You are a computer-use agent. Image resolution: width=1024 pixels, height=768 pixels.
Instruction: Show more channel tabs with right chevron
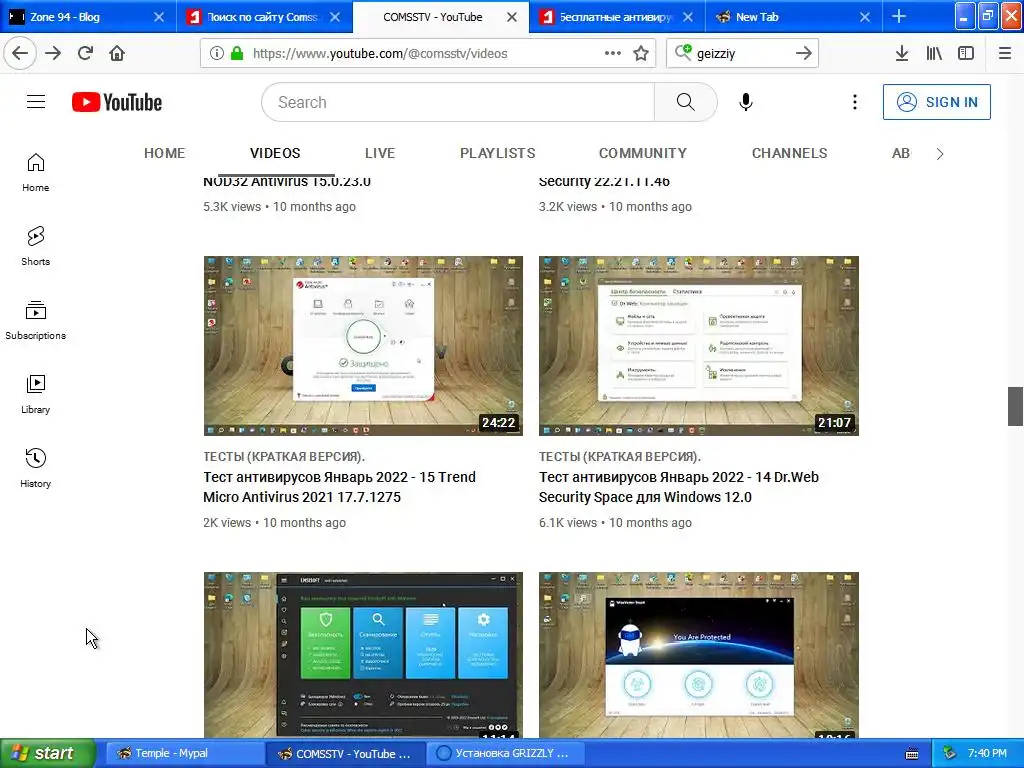940,153
